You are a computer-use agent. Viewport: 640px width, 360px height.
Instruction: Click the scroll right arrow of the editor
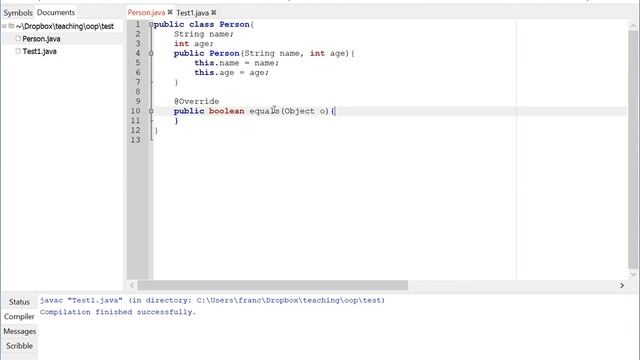click(x=622, y=285)
